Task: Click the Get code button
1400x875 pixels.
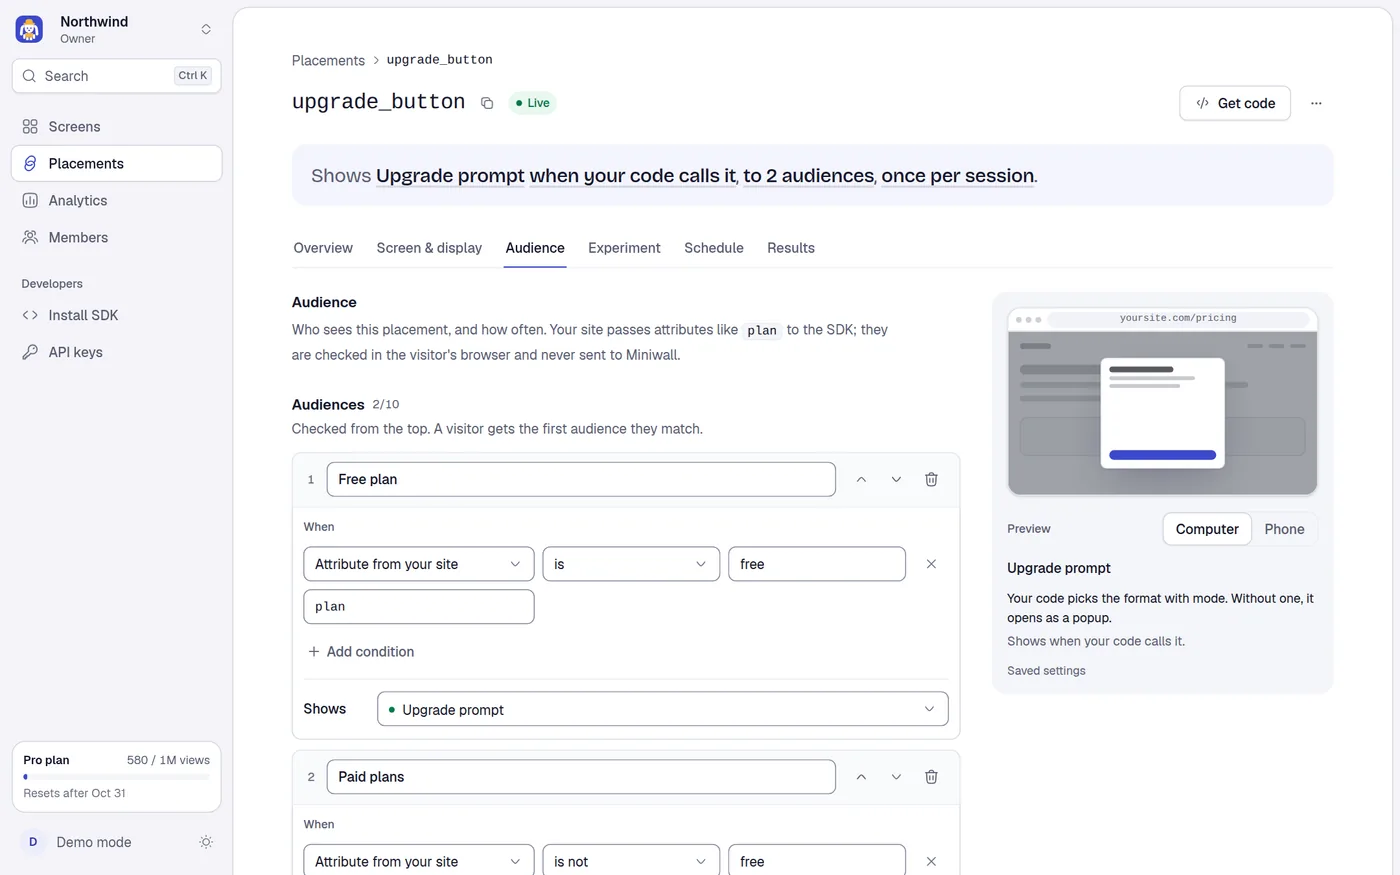Action: point(1235,103)
